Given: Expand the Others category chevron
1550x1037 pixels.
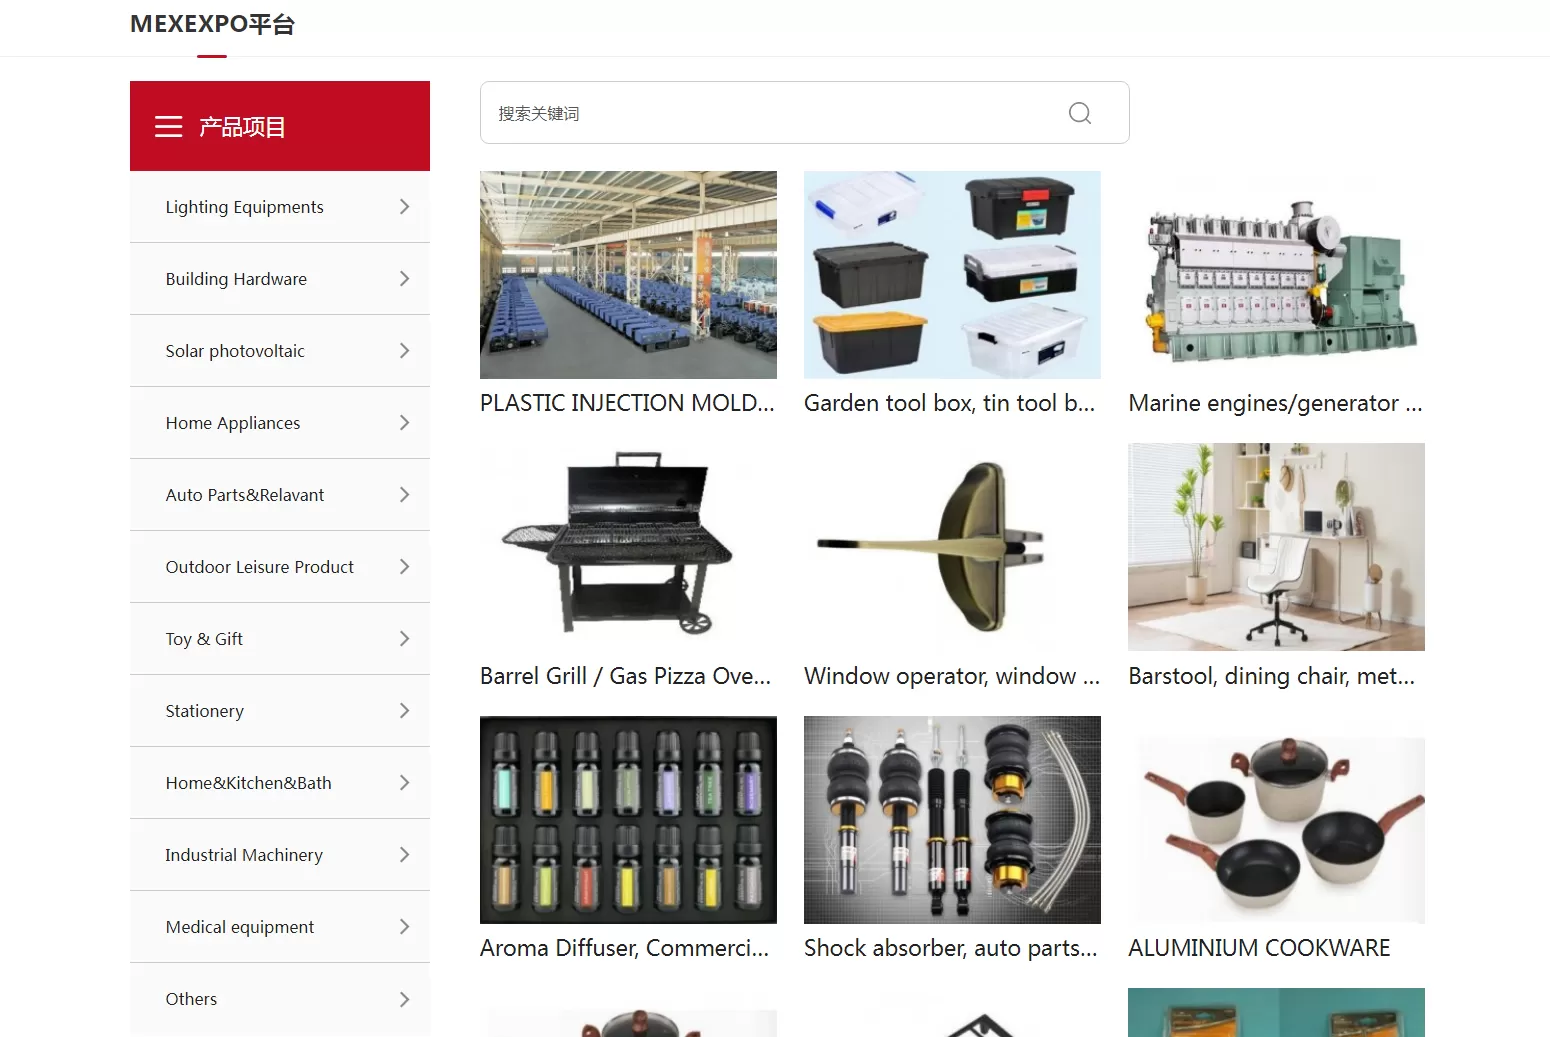Looking at the screenshot, I should point(404,999).
